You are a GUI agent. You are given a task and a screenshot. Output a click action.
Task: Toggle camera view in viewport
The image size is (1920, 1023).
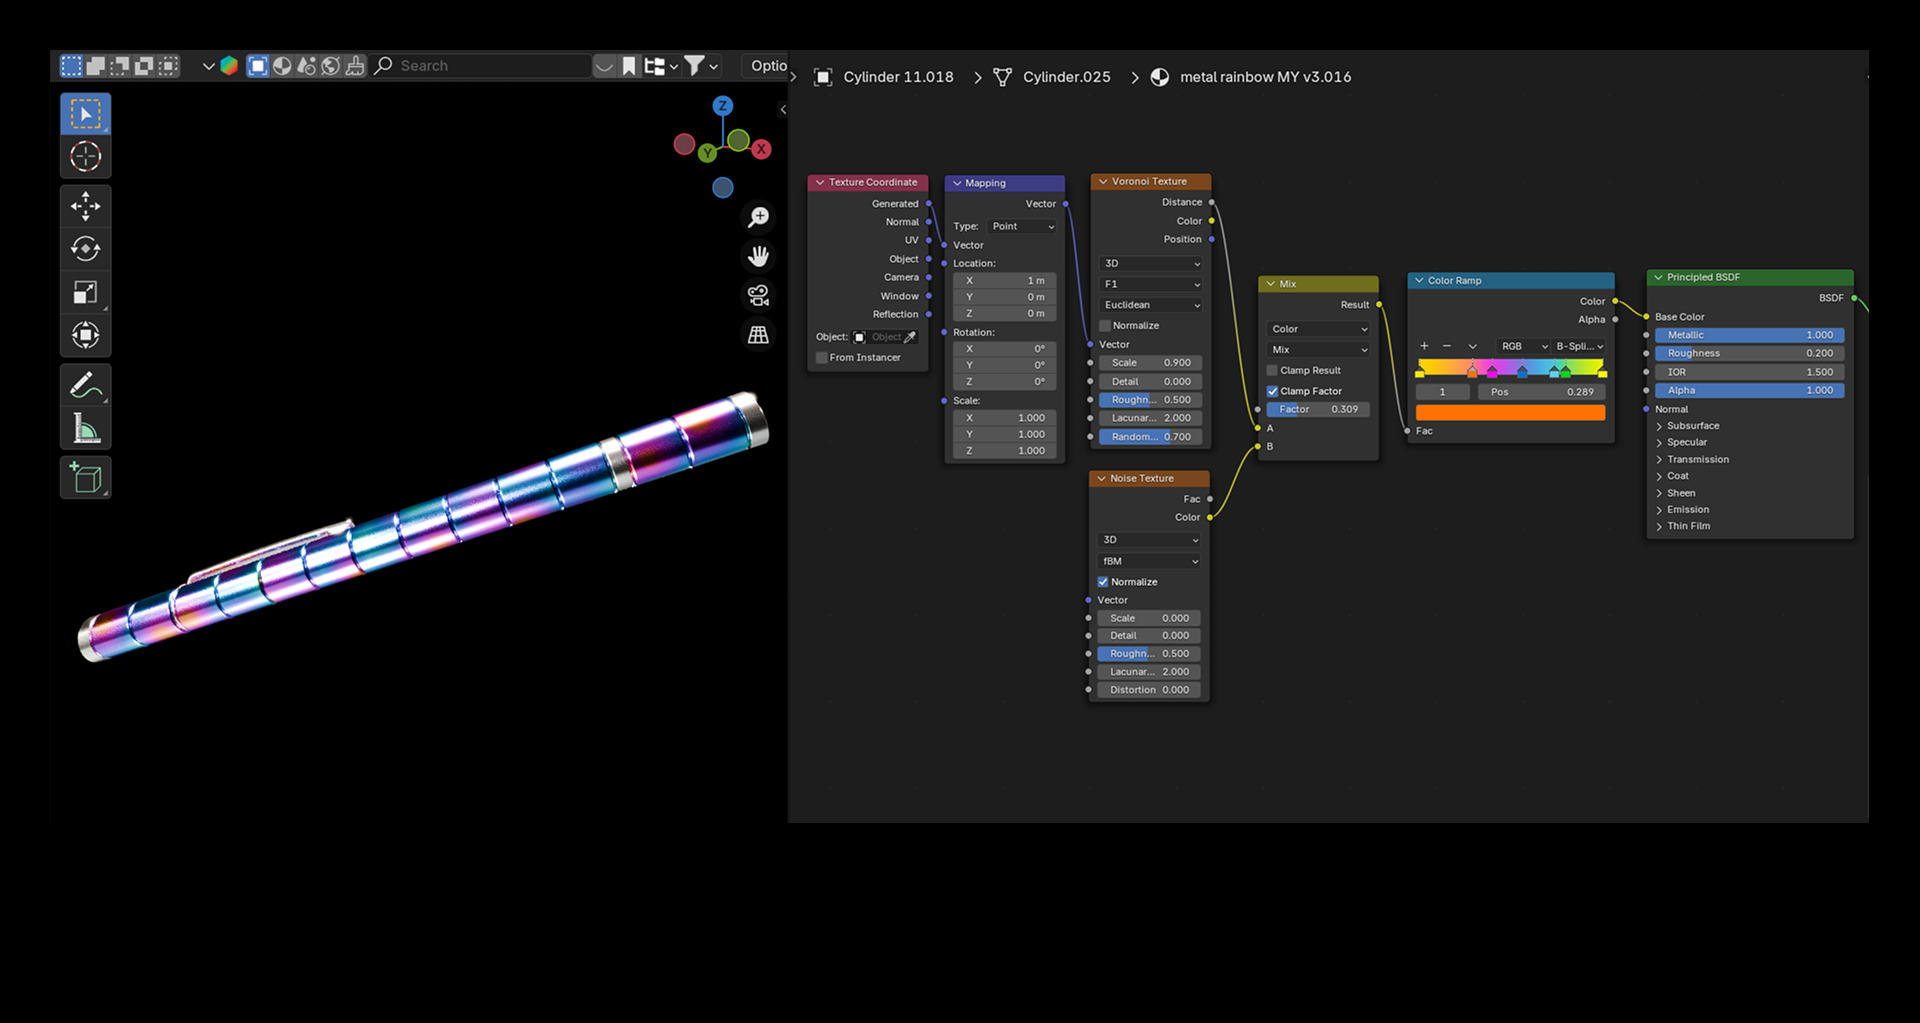758,296
